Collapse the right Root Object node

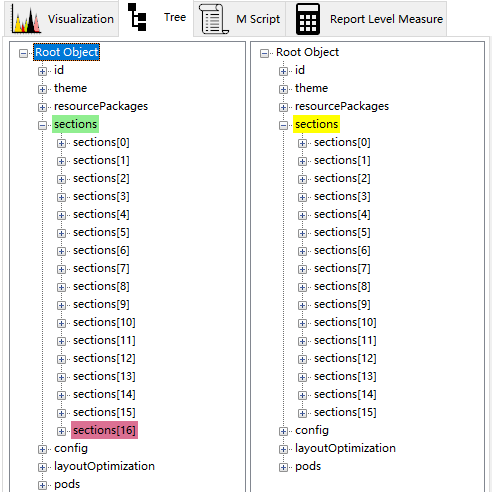pos(264,53)
